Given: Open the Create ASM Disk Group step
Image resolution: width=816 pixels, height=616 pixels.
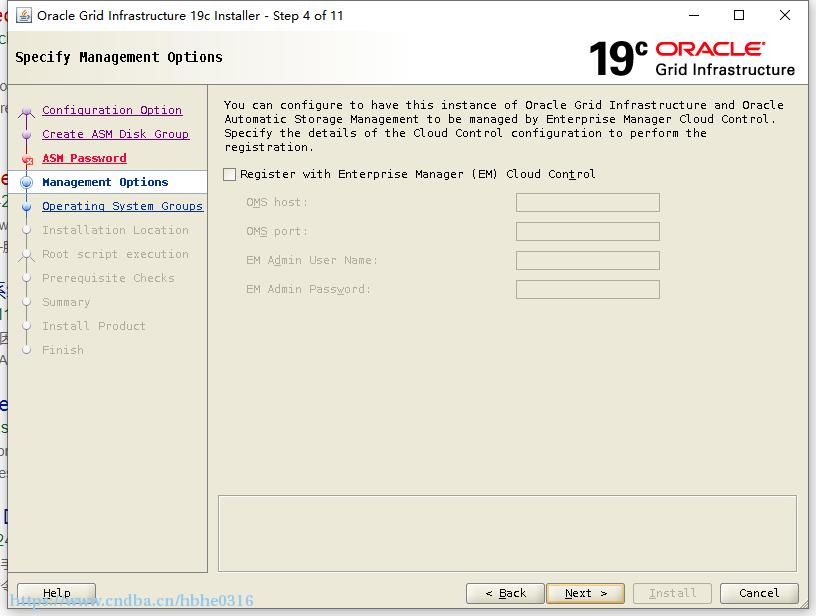Looking at the screenshot, I should tap(116, 134).
